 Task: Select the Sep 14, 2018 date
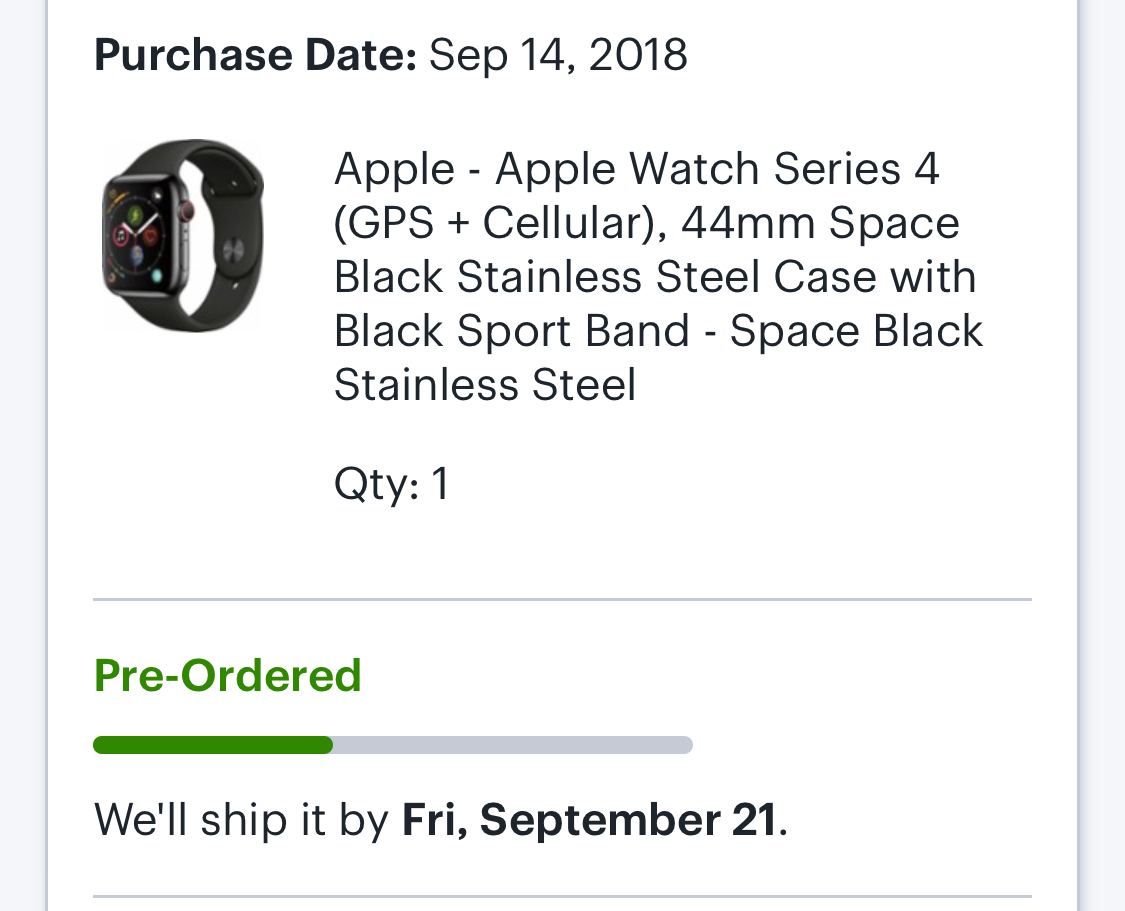pyautogui.click(x=558, y=54)
